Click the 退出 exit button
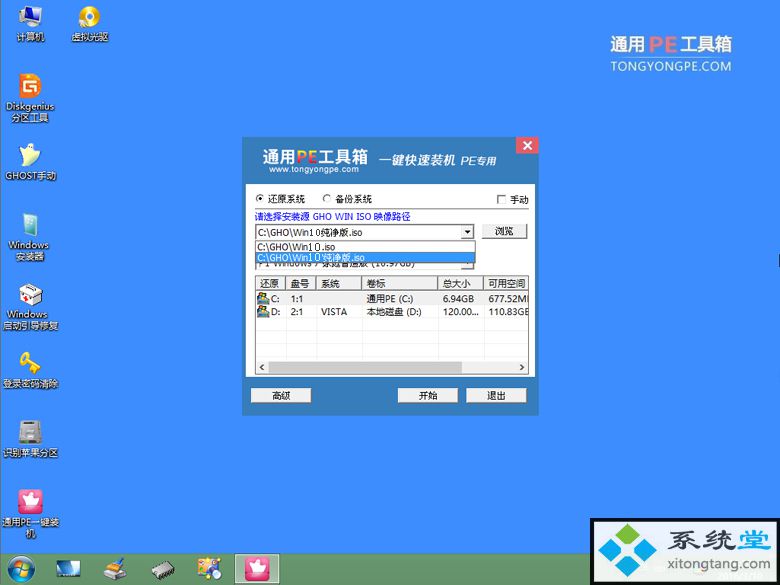Viewport: 780px width, 585px height. [x=496, y=395]
